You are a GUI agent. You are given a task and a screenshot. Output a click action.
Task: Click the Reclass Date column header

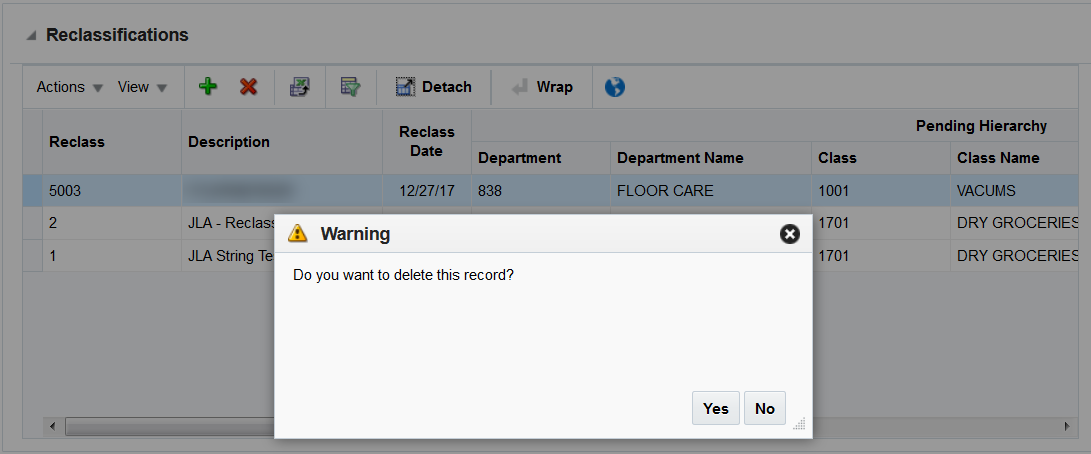(x=427, y=141)
